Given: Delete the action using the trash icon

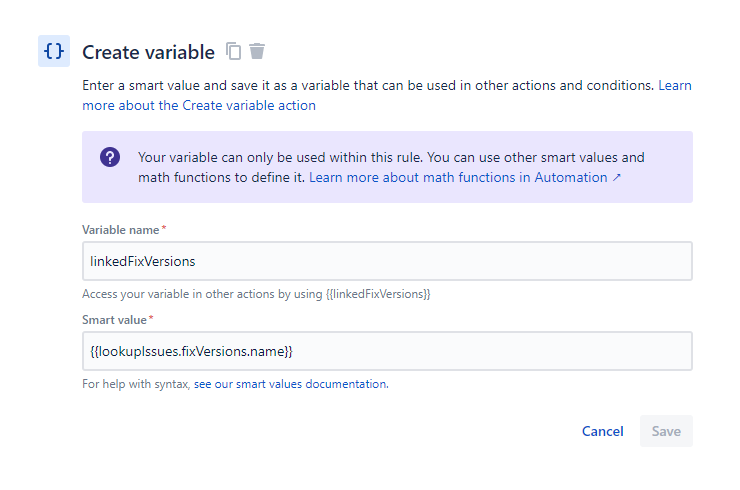Looking at the screenshot, I should [257, 51].
